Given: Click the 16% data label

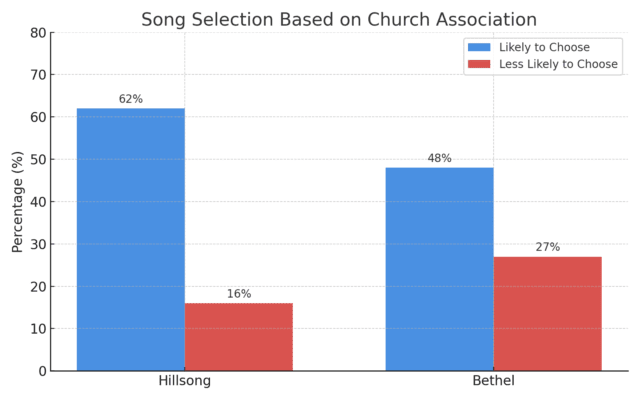Looking at the screenshot, I should [x=239, y=294].
